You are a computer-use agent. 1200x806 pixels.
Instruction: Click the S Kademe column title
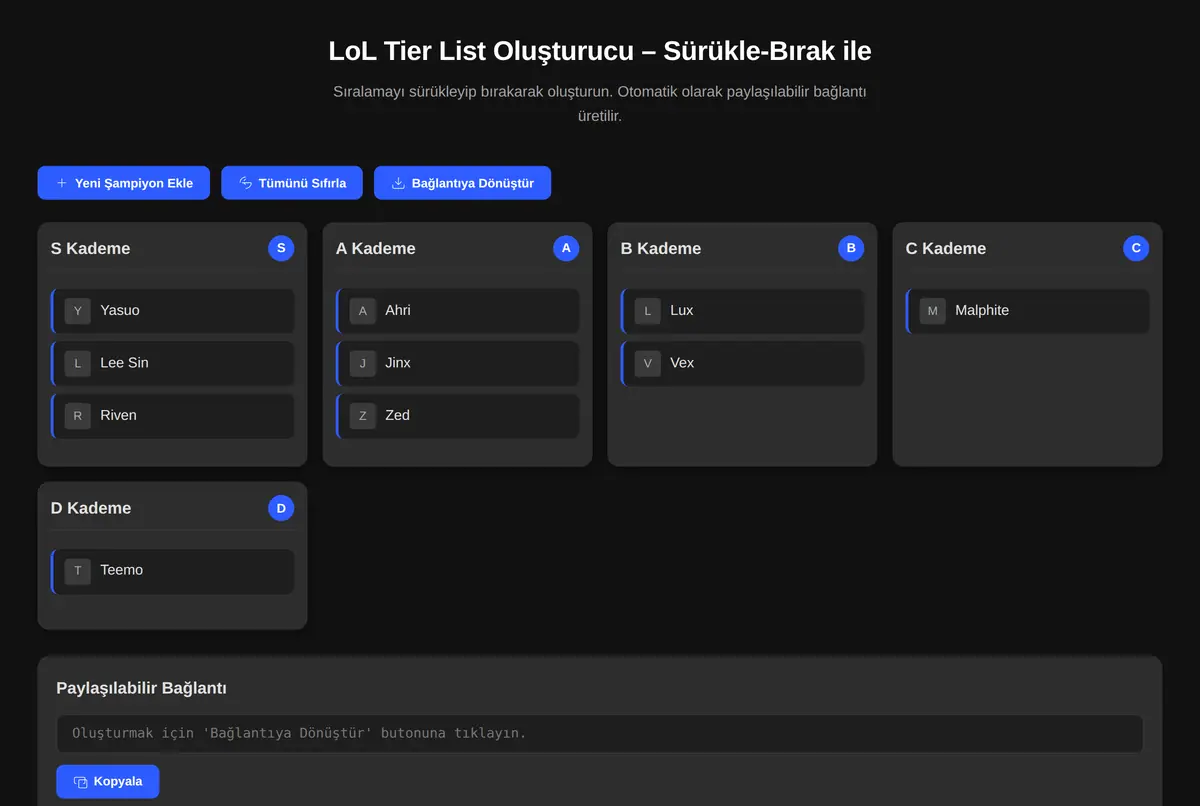pyautogui.click(x=90, y=248)
